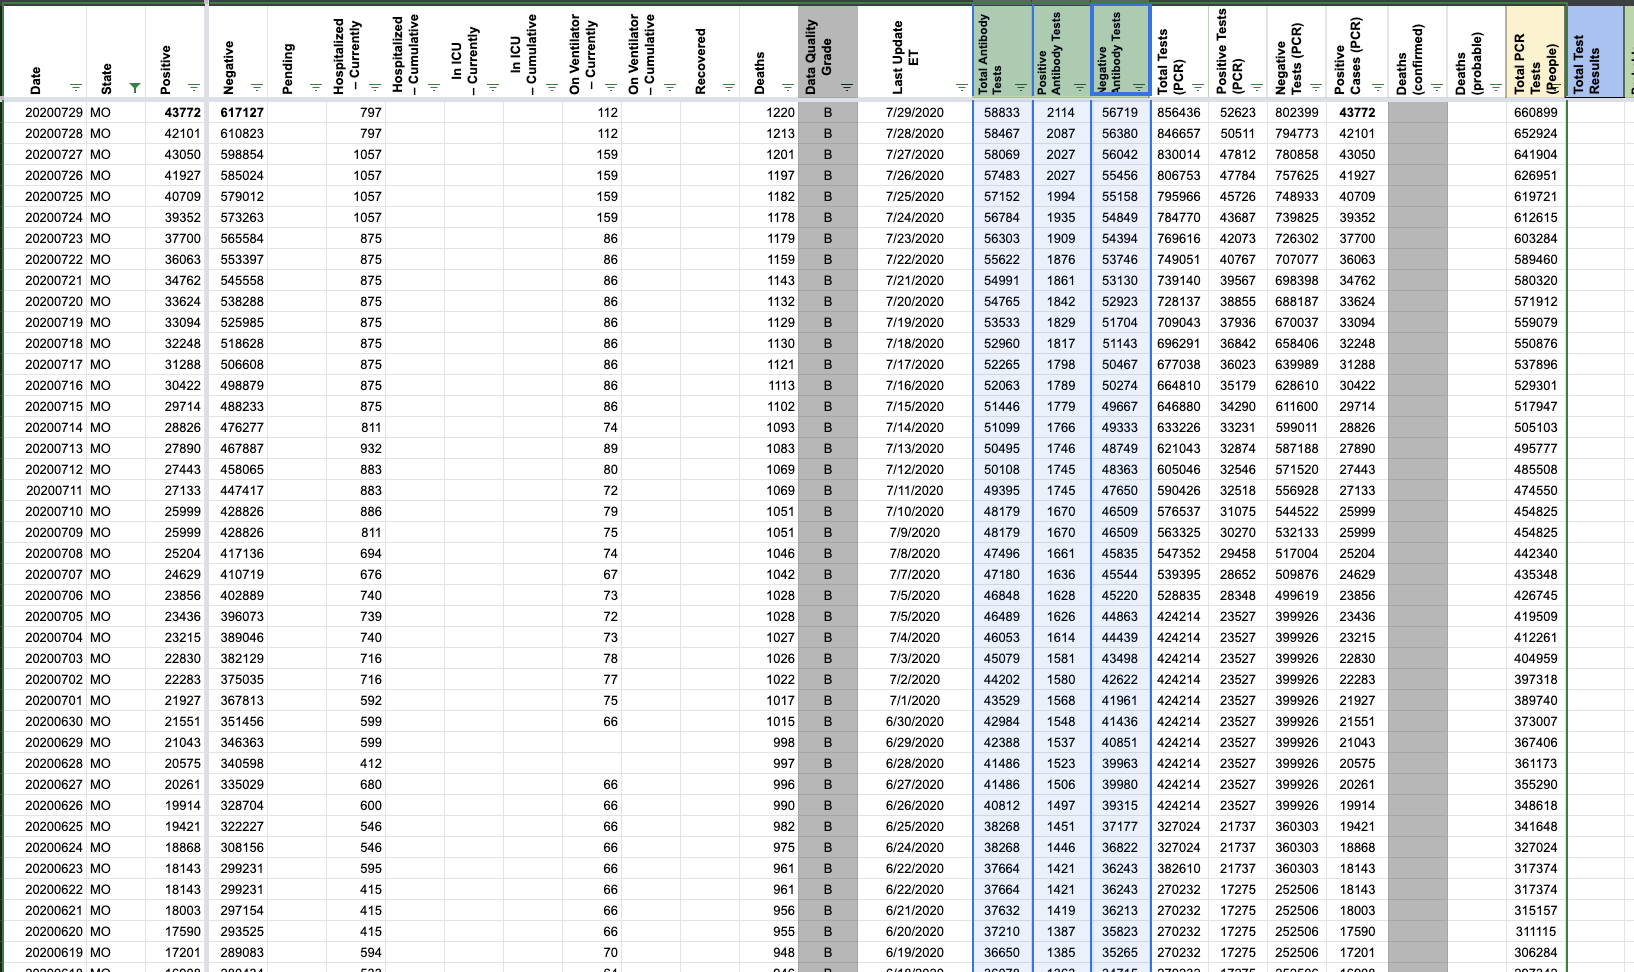Click the Positive Antibody Tests filter icon
The image size is (1634, 972).
click(x=1079, y=88)
